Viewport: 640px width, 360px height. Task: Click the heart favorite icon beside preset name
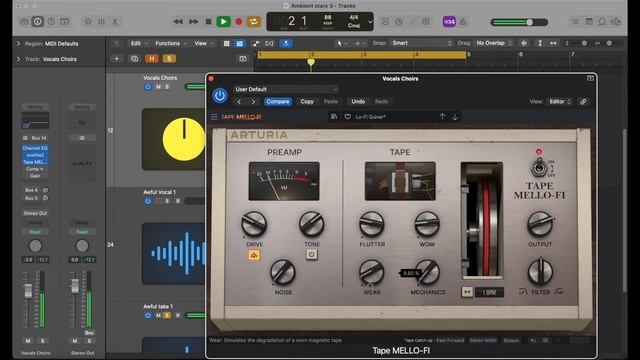[347, 117]
